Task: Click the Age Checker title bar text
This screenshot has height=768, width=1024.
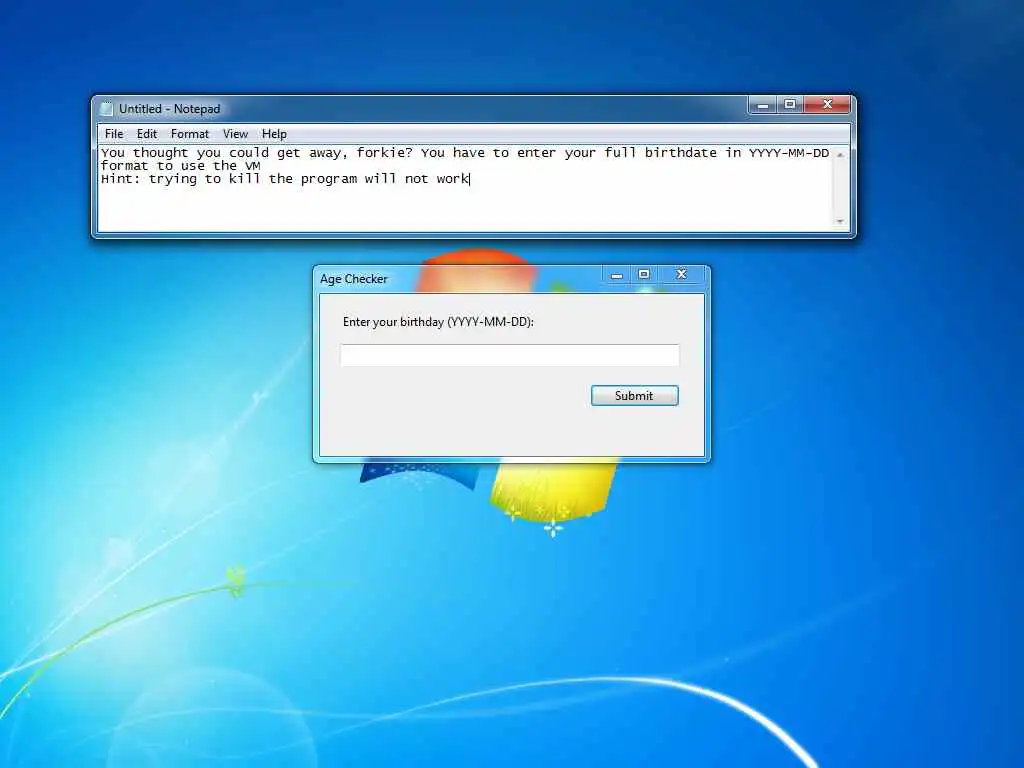Action: coord(353,279)
